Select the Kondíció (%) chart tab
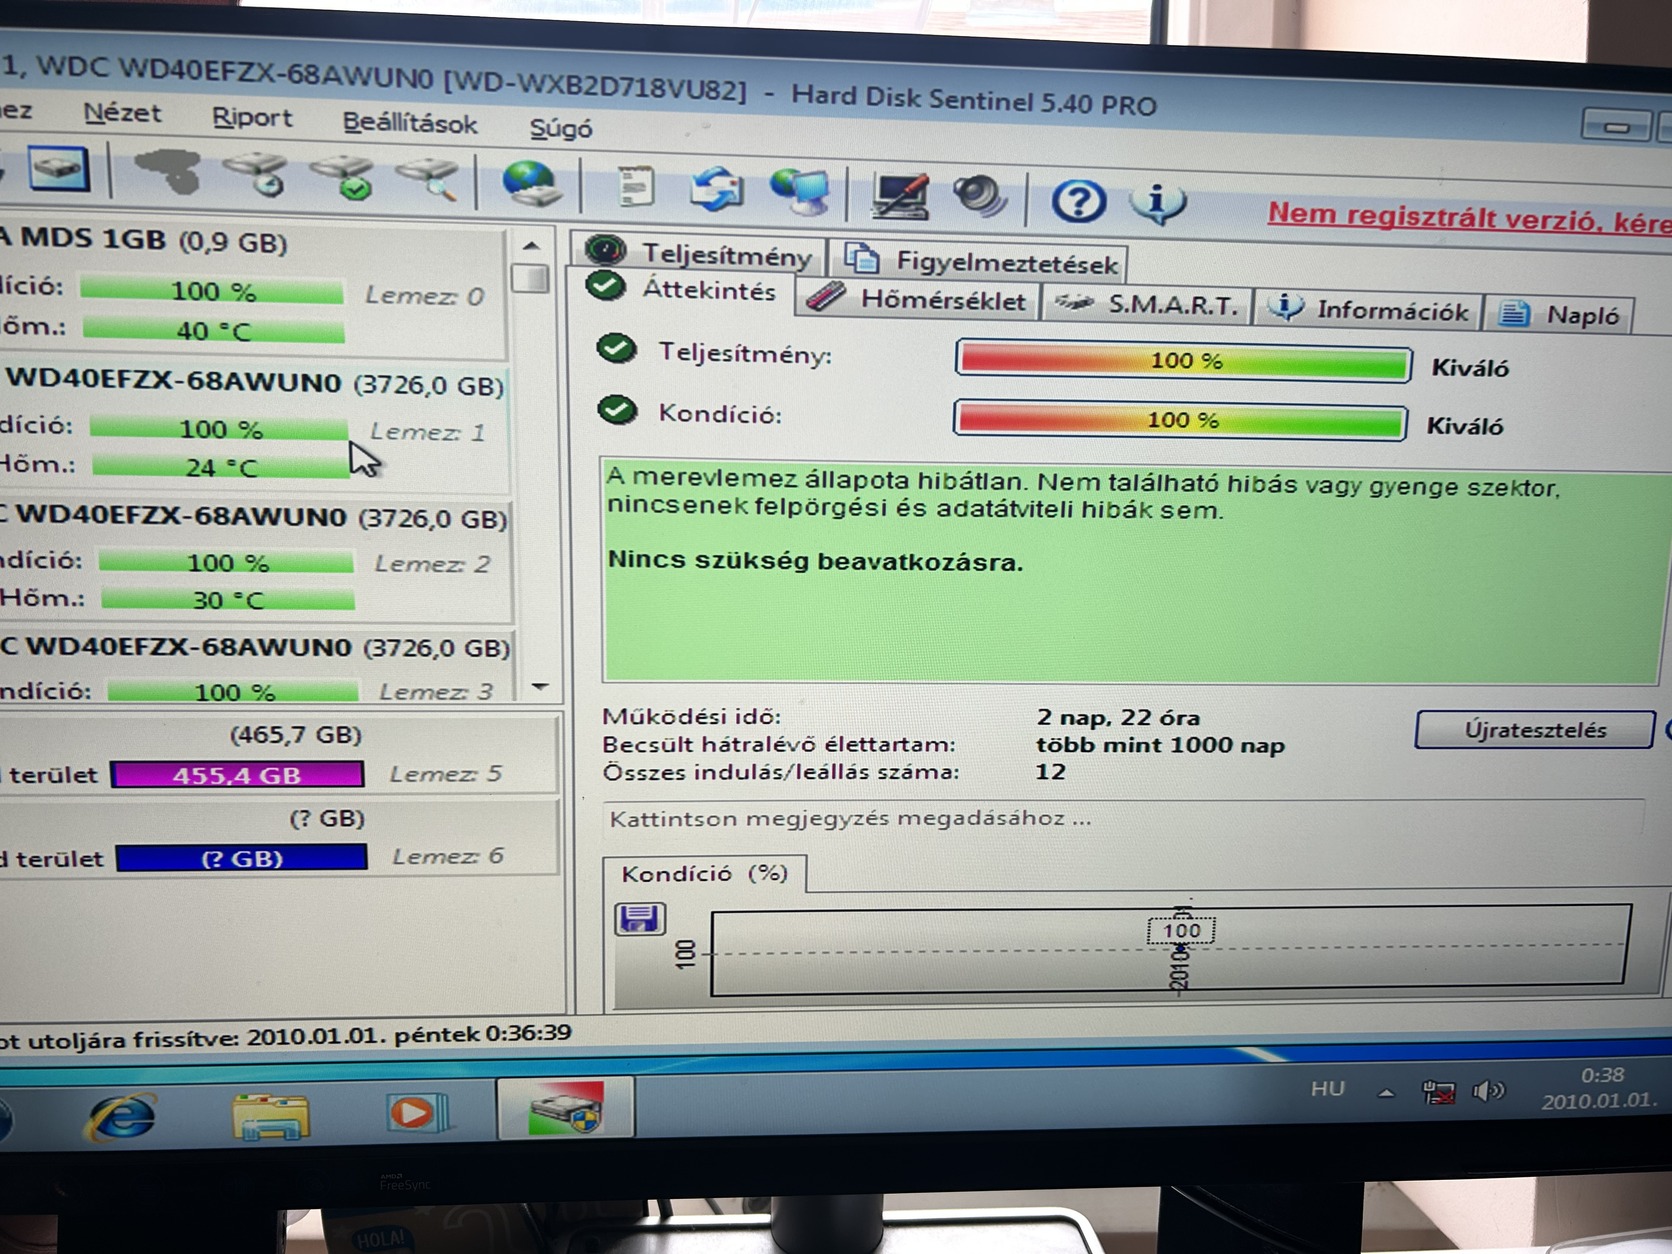 [x=704, y=873]
